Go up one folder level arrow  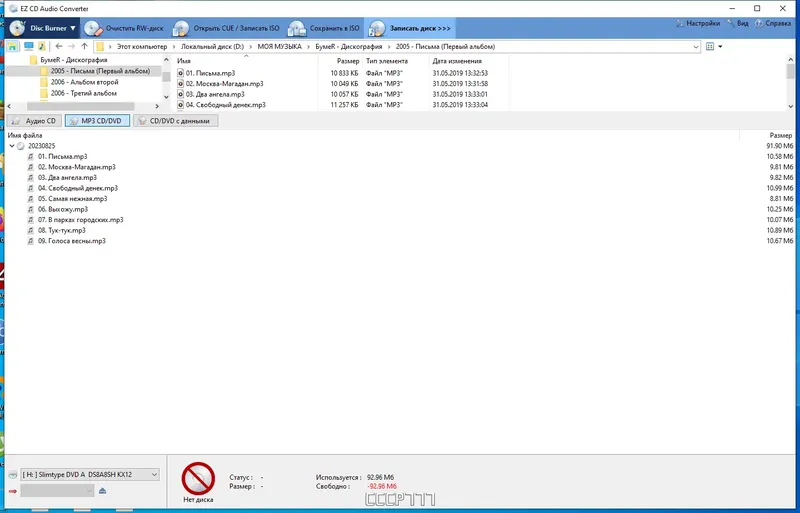click(x=84, y=46)
